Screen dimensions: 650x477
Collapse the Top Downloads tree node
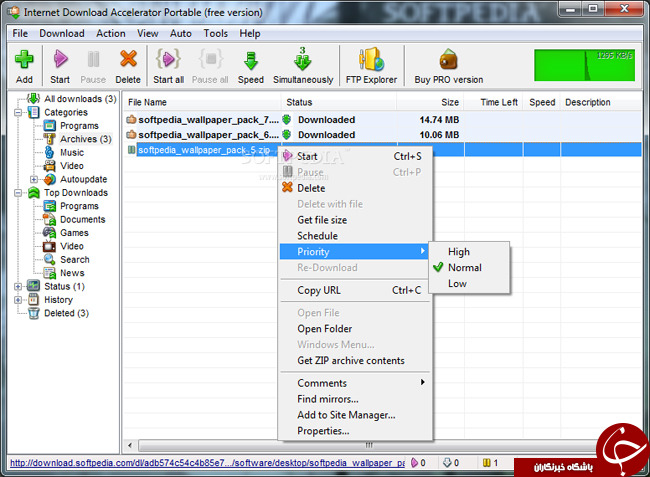18,193
